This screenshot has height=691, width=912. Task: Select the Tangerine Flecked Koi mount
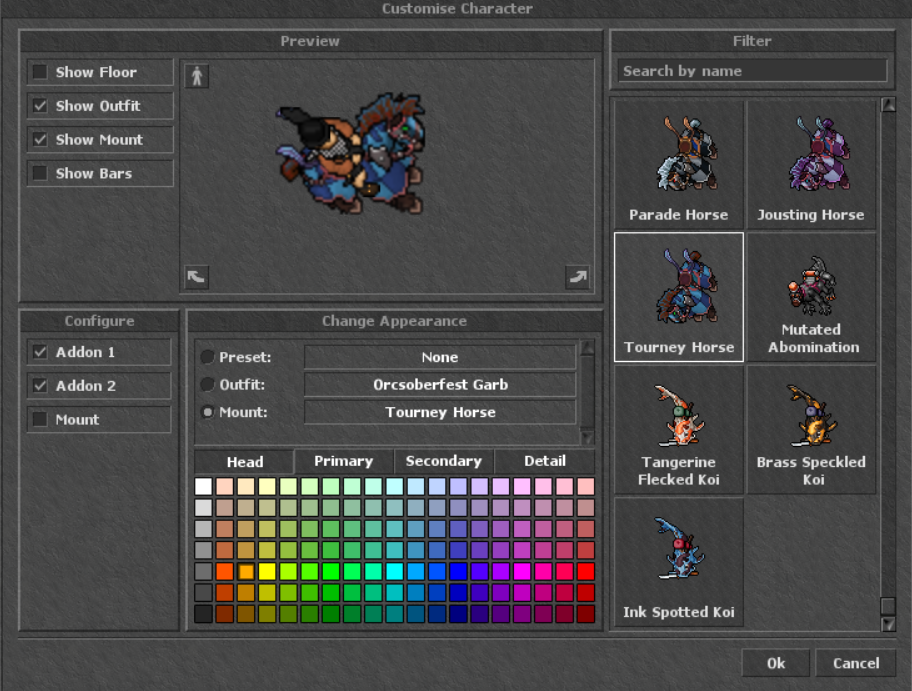(x=678, y=430)
